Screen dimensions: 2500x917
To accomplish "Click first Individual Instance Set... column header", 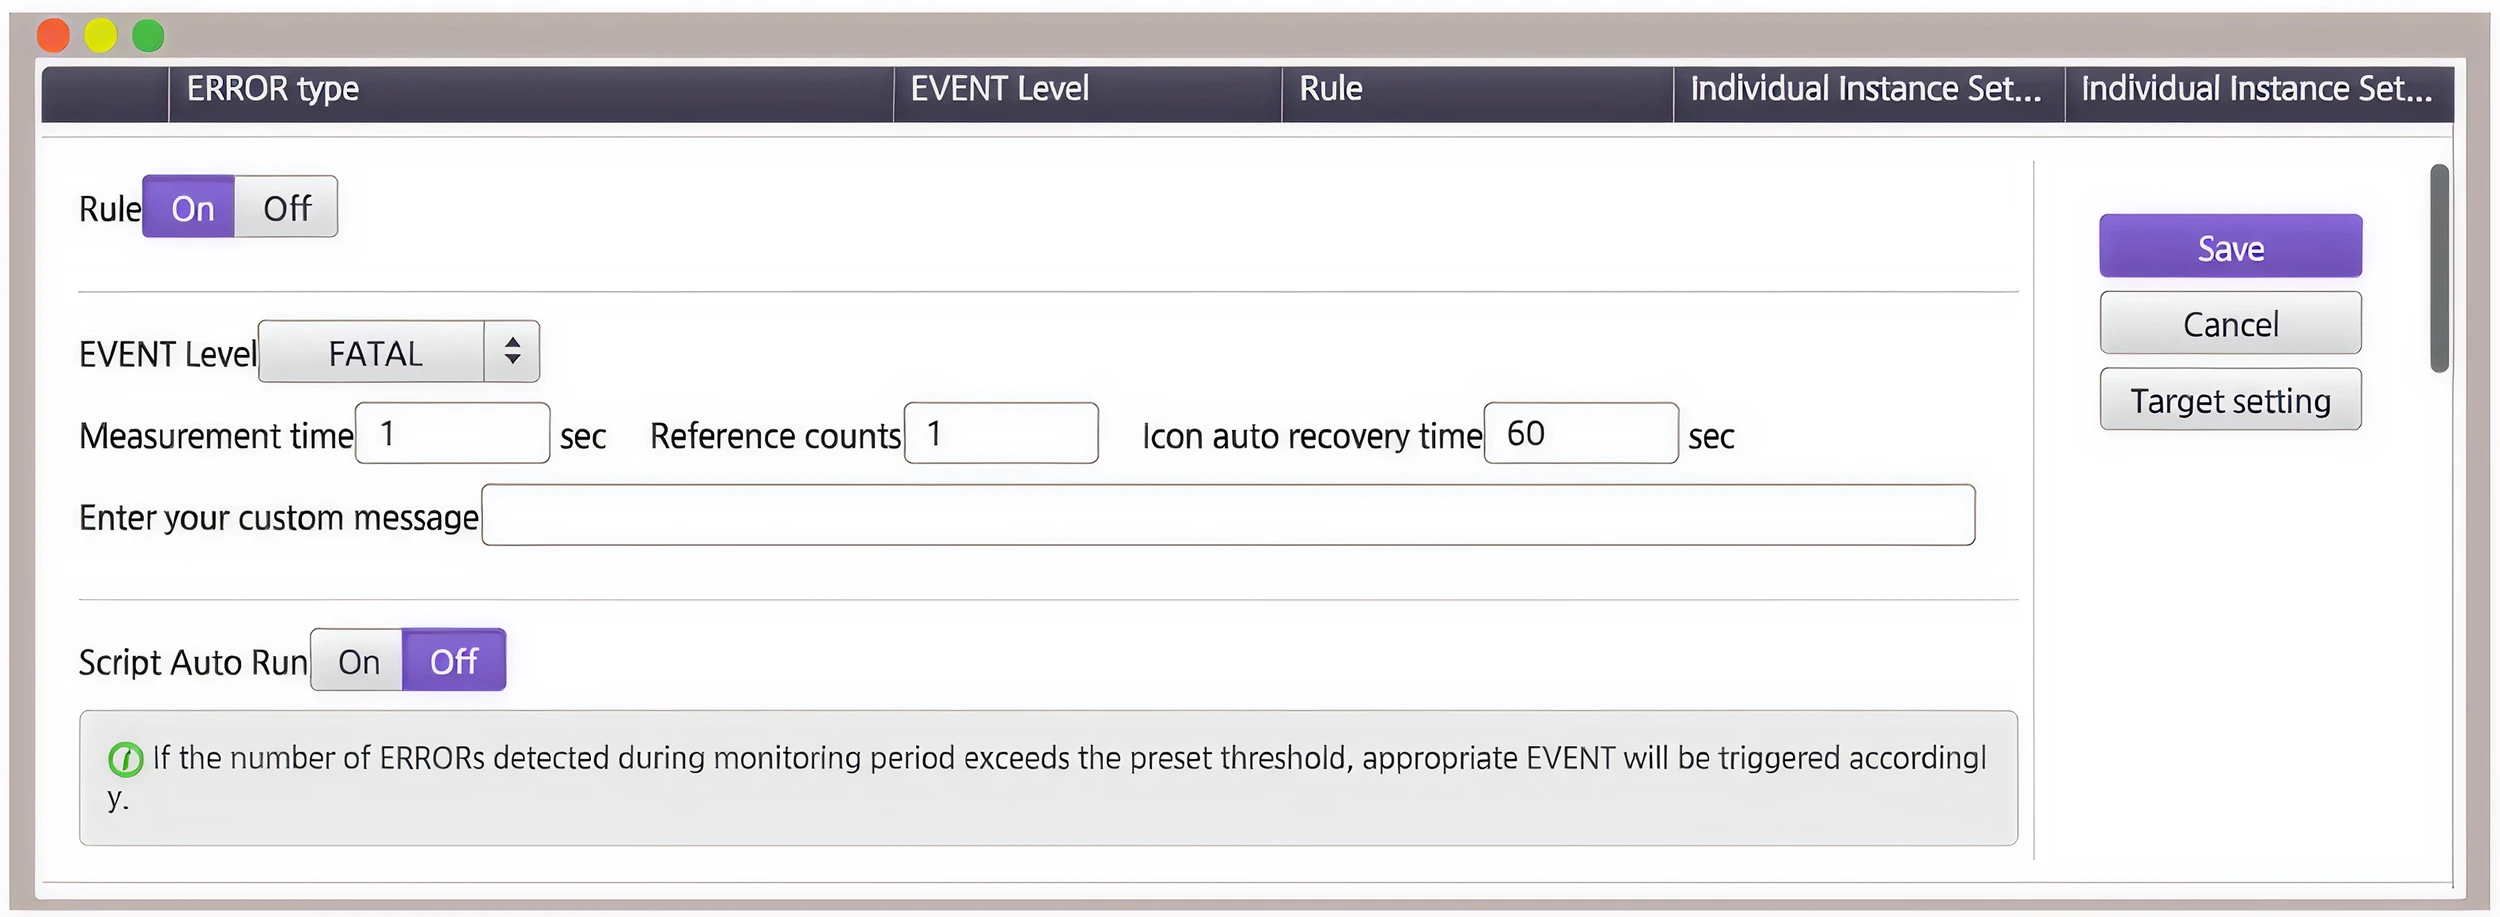I will [1869, 92].
